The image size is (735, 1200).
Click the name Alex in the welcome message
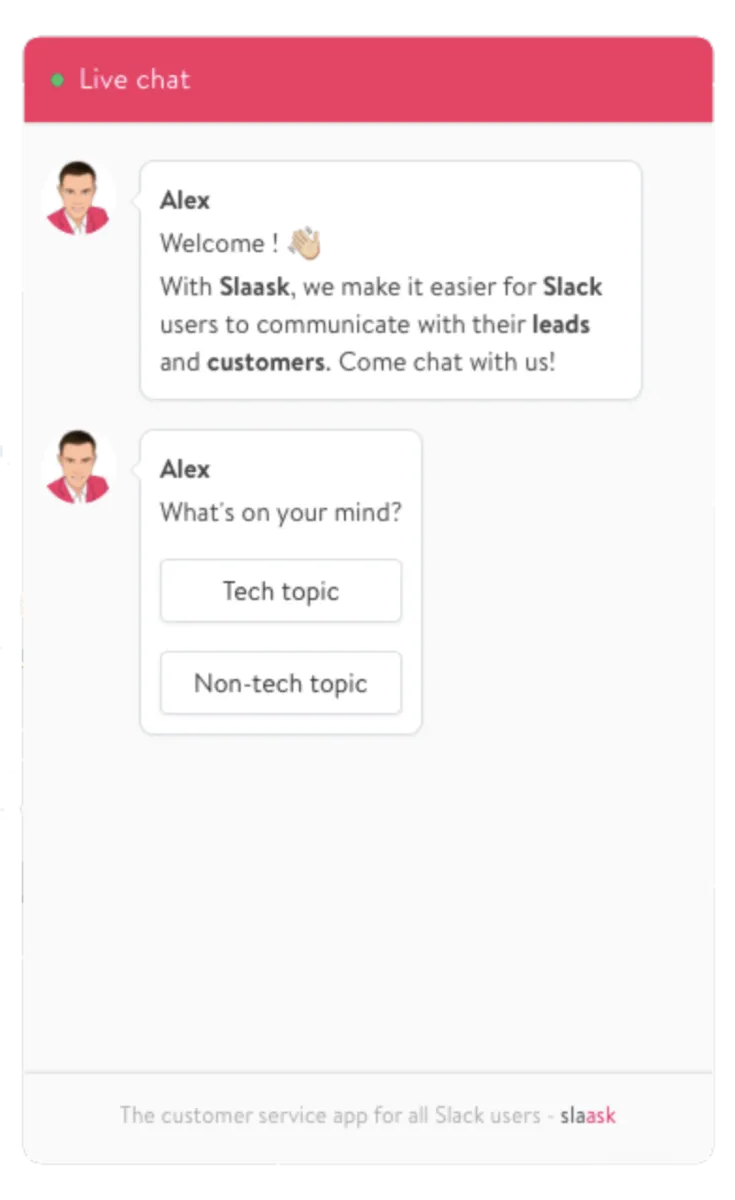pyautogui.click(x=185, y=200)
